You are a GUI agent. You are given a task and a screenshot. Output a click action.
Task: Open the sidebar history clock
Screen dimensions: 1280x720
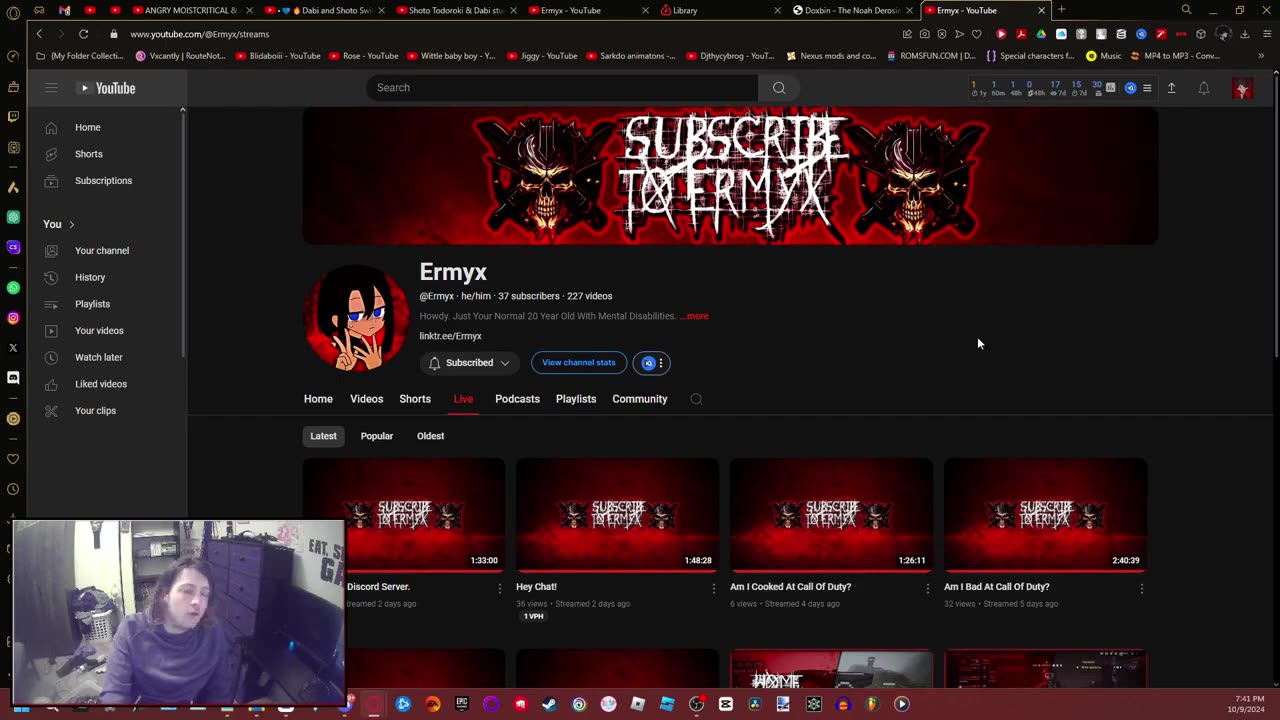point(13,489)
